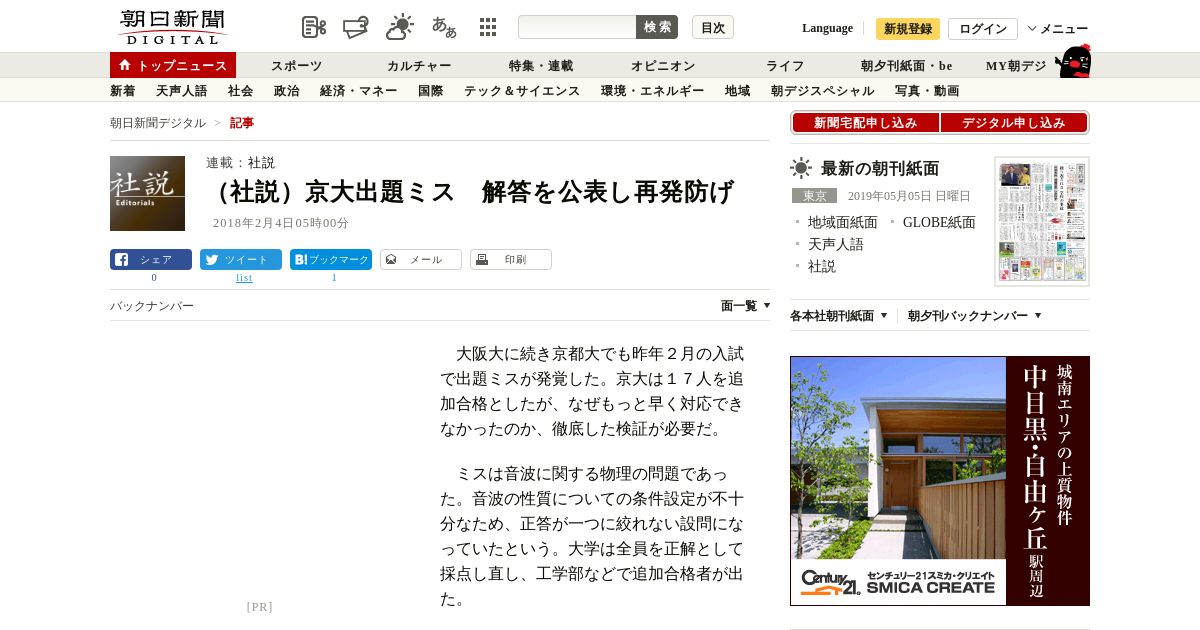Select the カルチャー tab
The image size is (1200, 630).
pyautogui.click(x=420, y=66)
